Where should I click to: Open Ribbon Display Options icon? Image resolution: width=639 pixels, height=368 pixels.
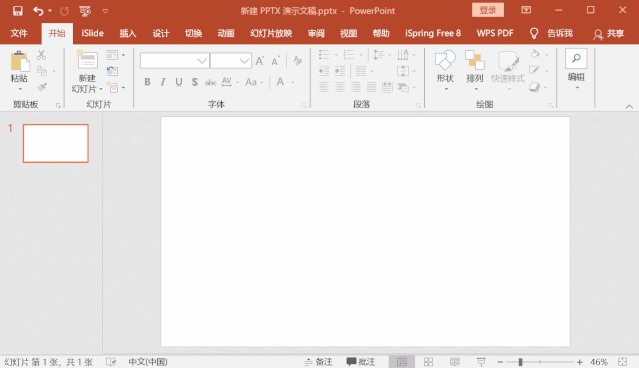[526, 10]
